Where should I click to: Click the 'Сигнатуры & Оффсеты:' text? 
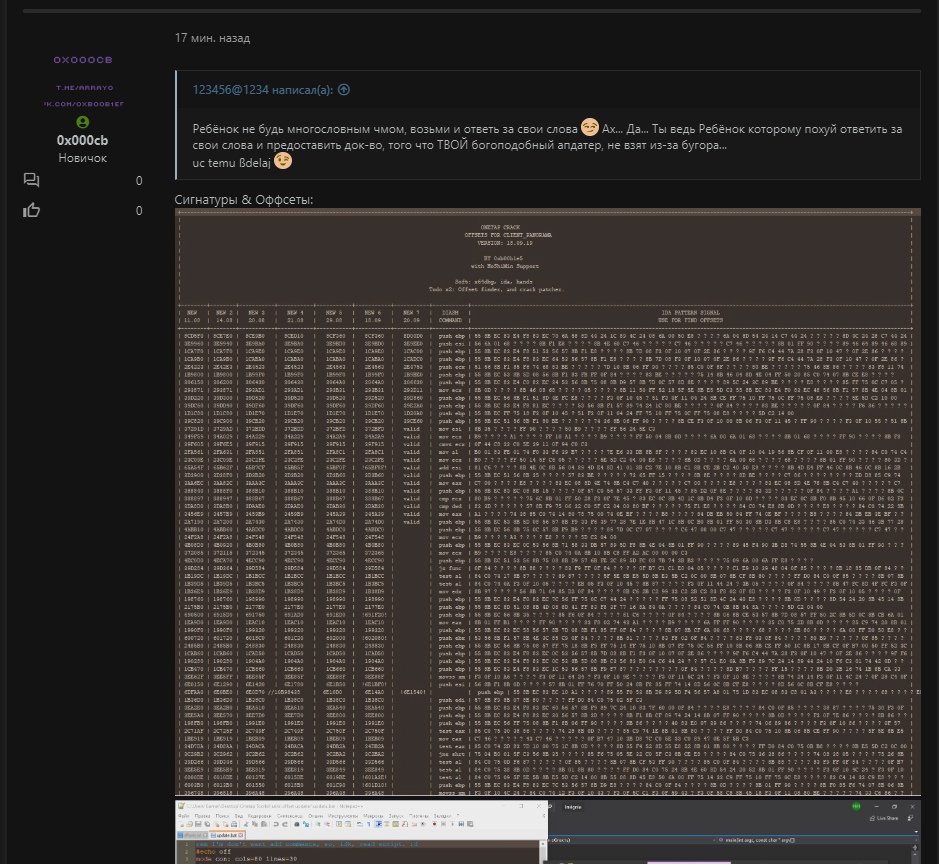tap(244, 199)
